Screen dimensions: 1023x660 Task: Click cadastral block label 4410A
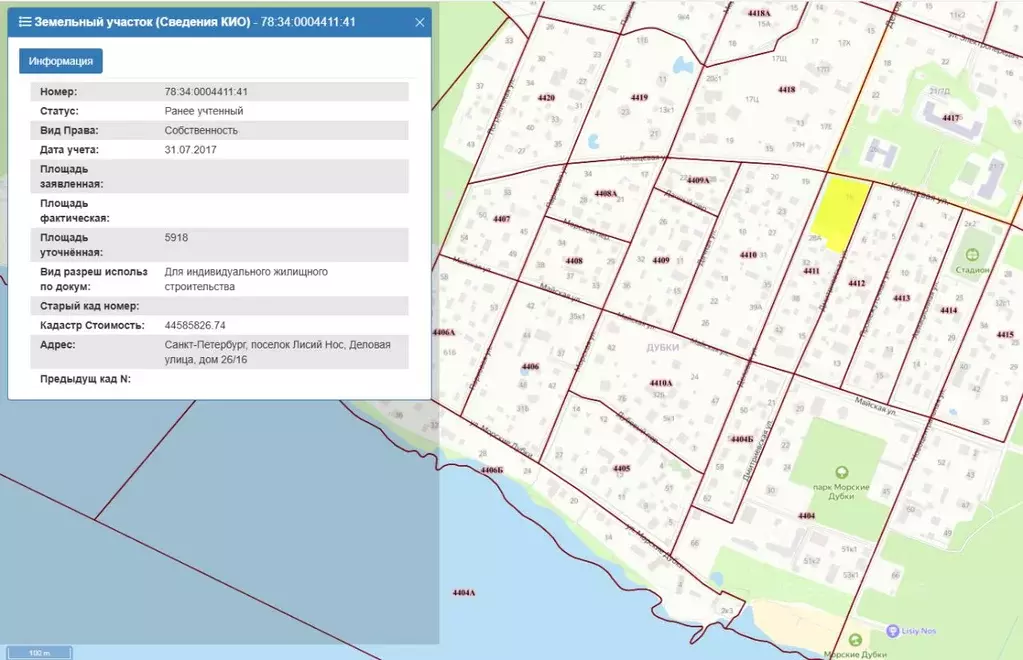pos(660,383)
